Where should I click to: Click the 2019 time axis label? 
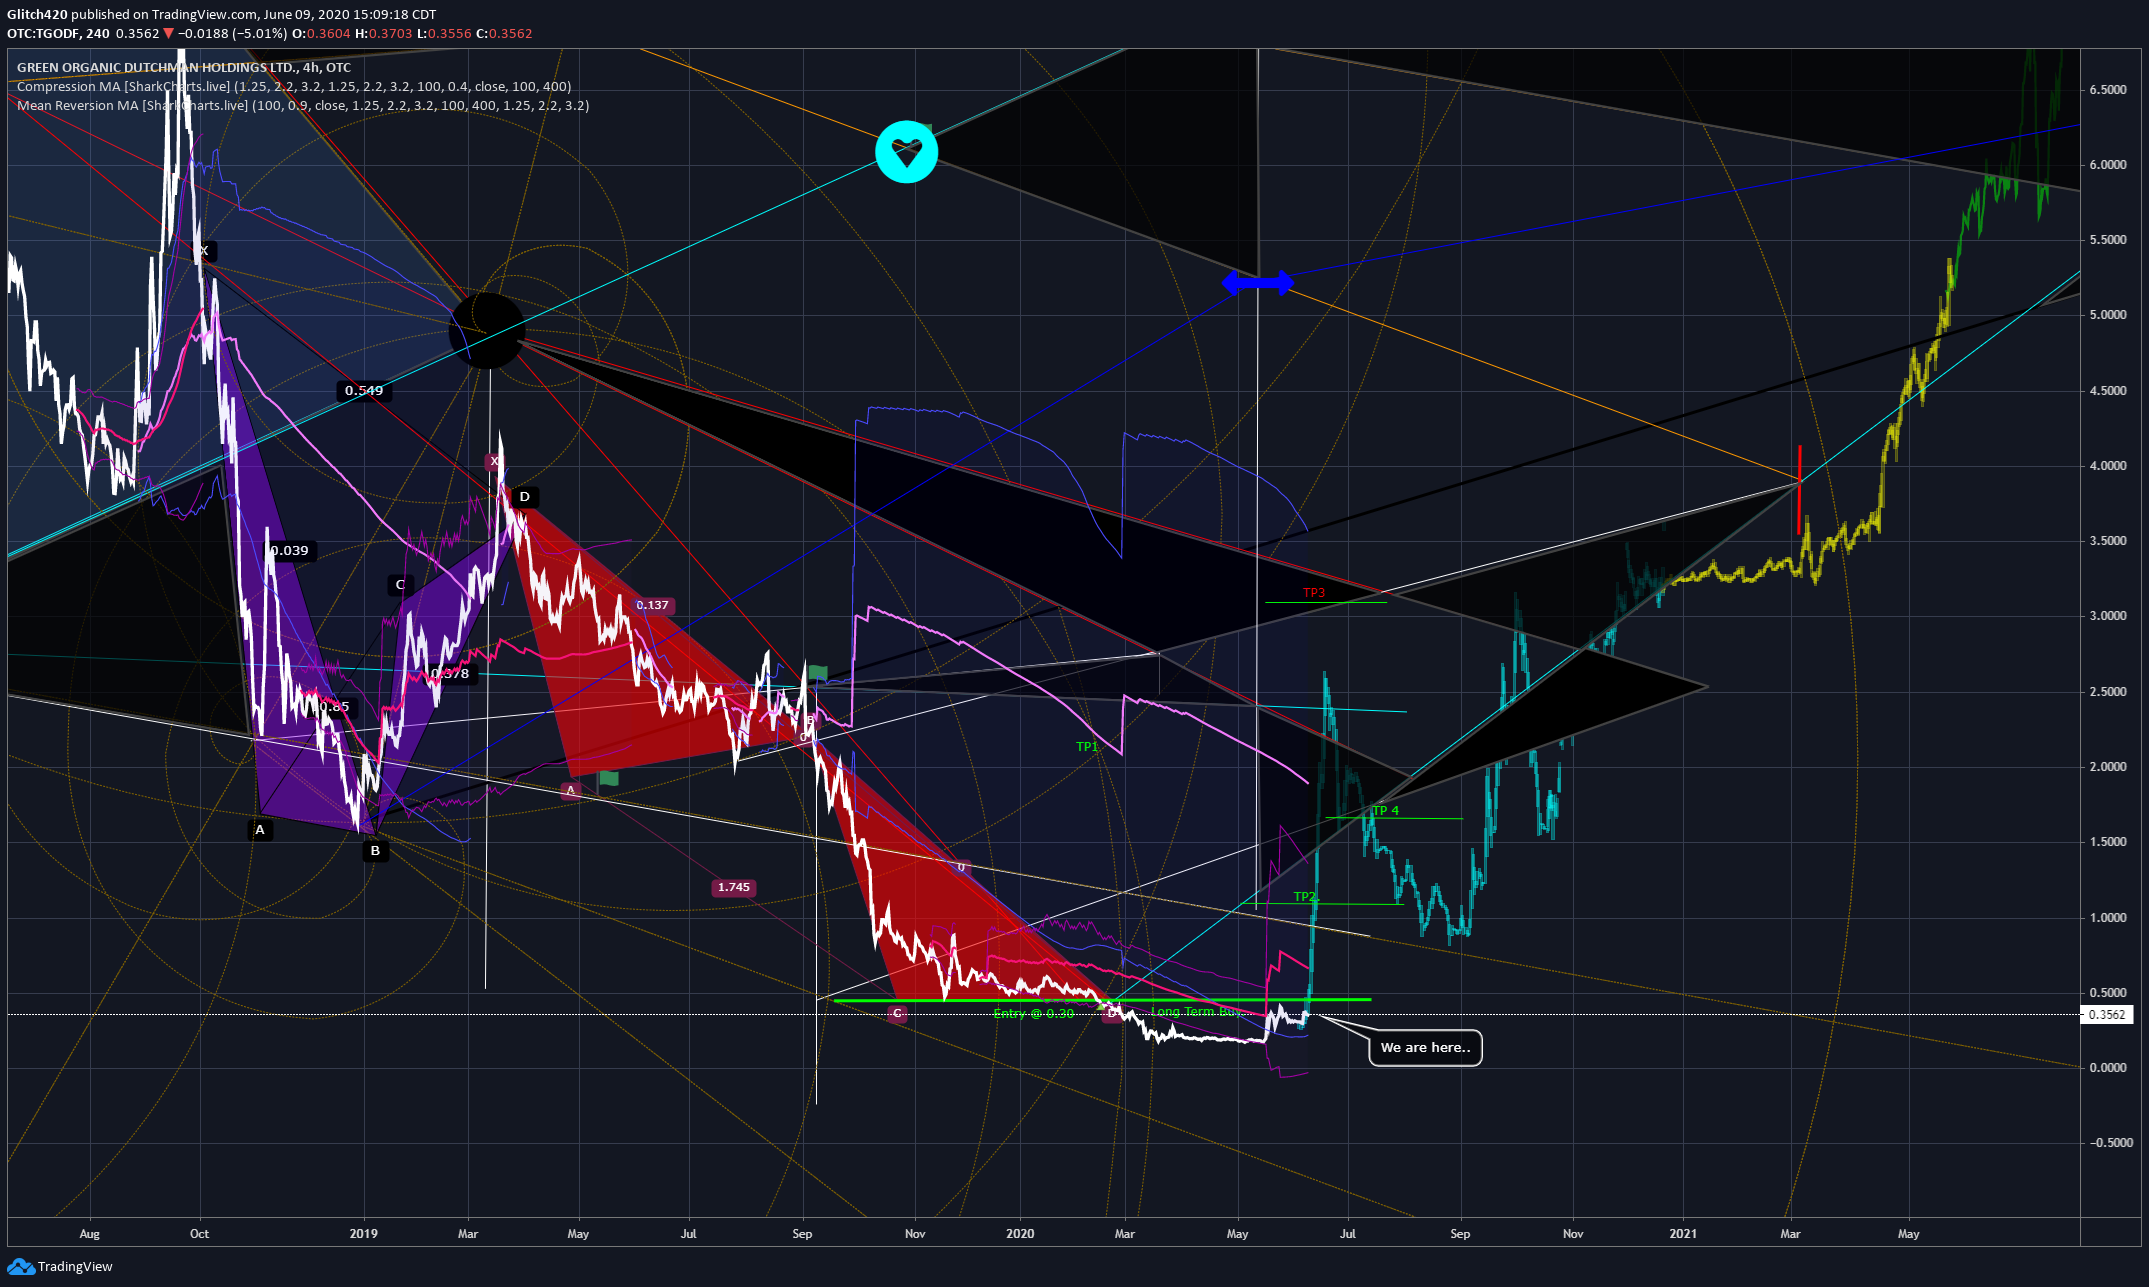[363, 1234]
